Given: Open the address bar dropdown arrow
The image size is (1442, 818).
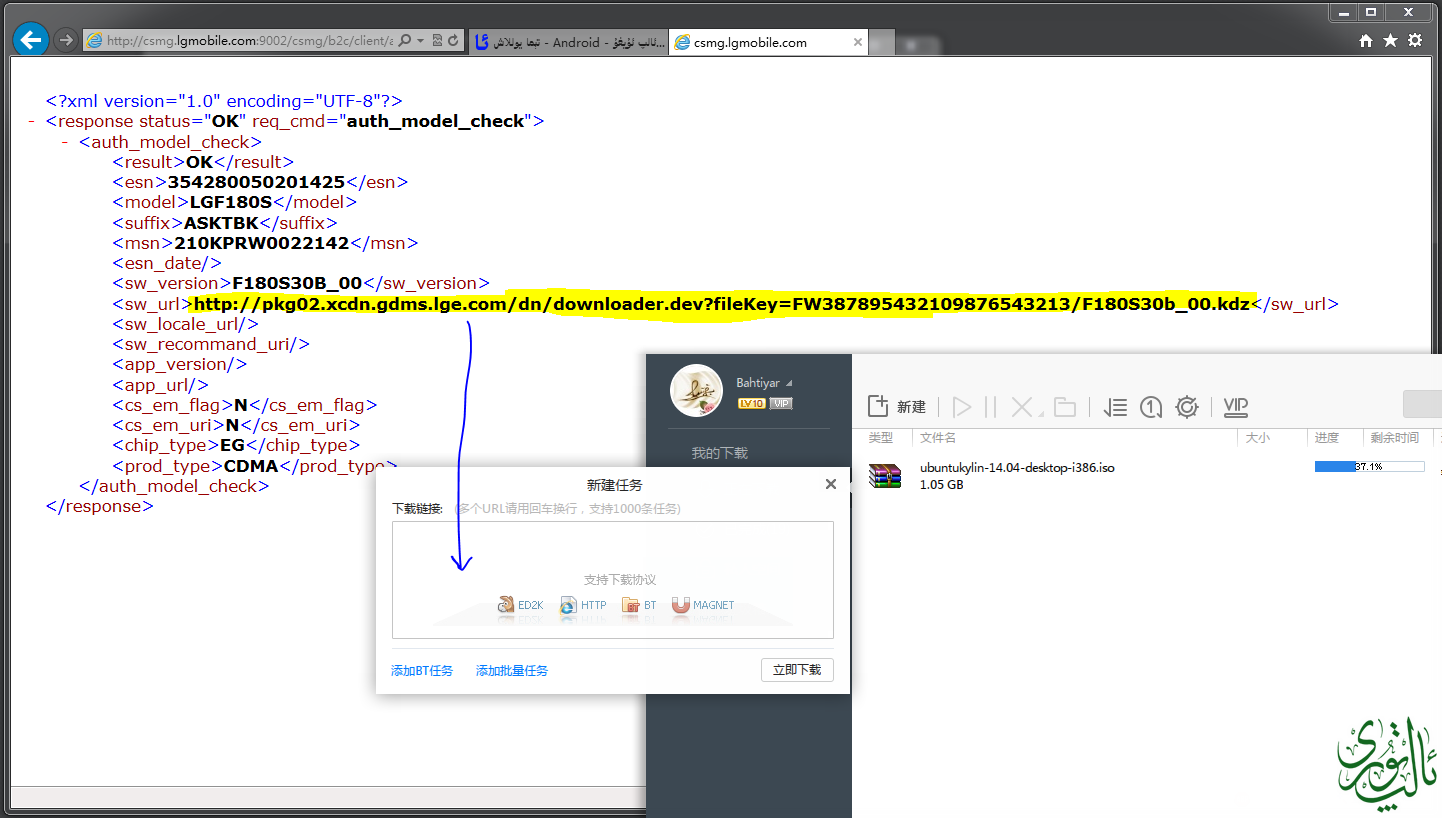Looking at the screenshot, I should [420, 41].
